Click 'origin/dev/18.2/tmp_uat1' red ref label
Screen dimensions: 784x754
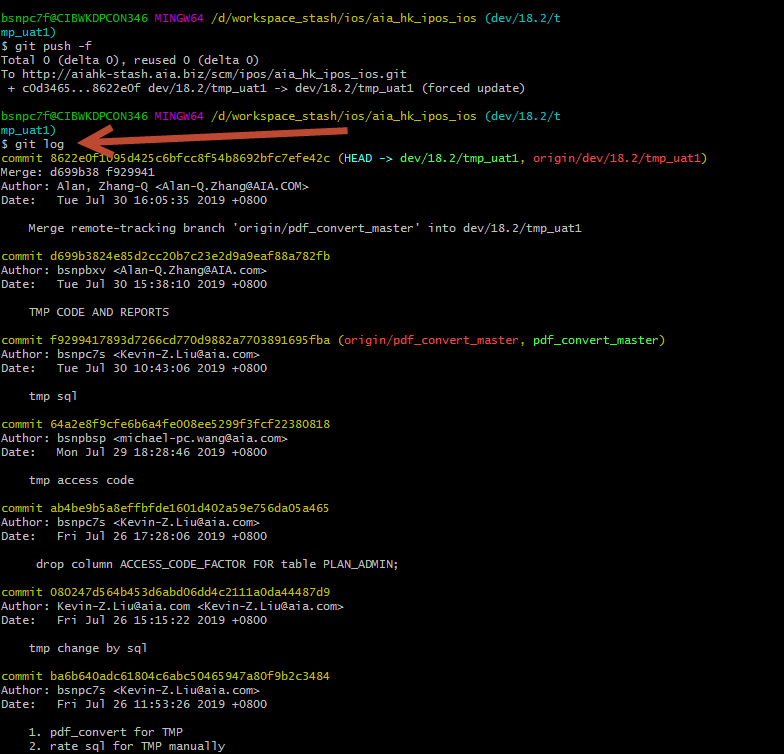(x=616, y=158)
